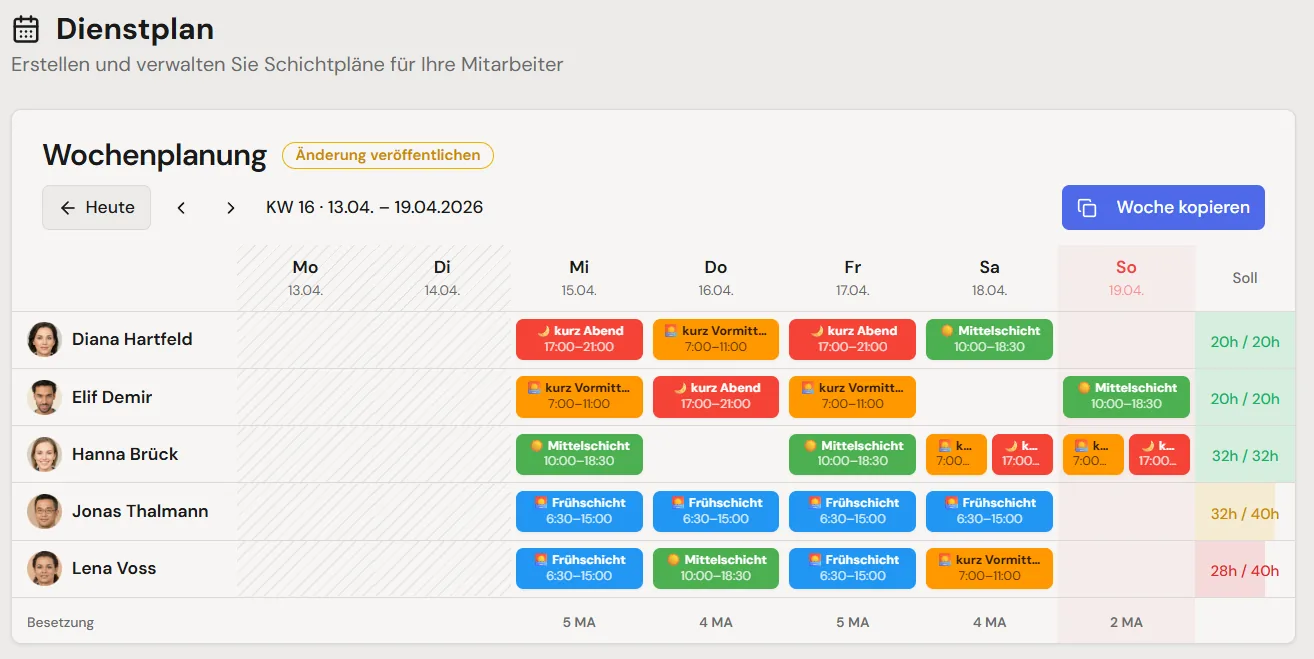Image resolution: width=1314 pixels, height=659 pixels.
Task: Click Sunday's 2 MA staffing count
Action: [1126, 622]
